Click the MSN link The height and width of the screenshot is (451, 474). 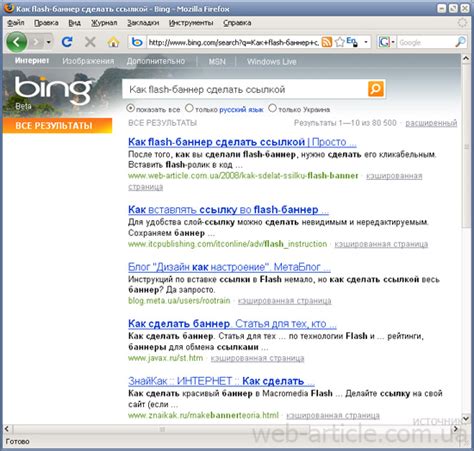click(217, 62)
